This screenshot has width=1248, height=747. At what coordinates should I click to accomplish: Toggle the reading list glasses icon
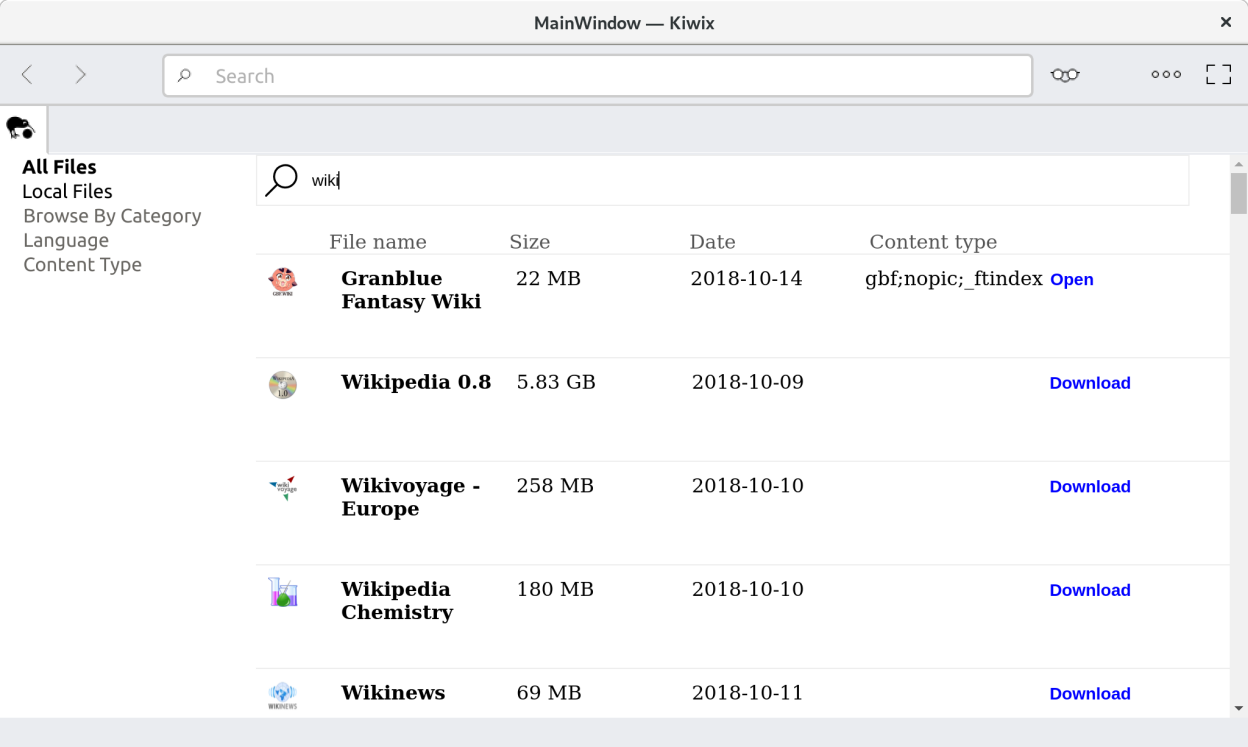pos(1065,75)
